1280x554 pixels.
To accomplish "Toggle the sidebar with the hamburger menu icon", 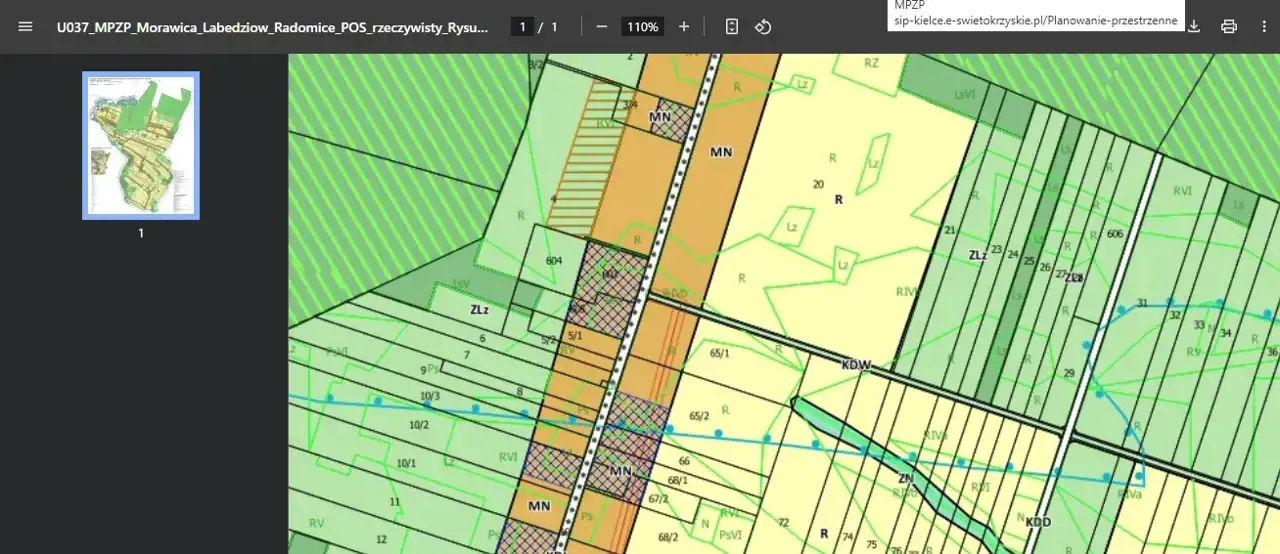I will coord(25,27).
